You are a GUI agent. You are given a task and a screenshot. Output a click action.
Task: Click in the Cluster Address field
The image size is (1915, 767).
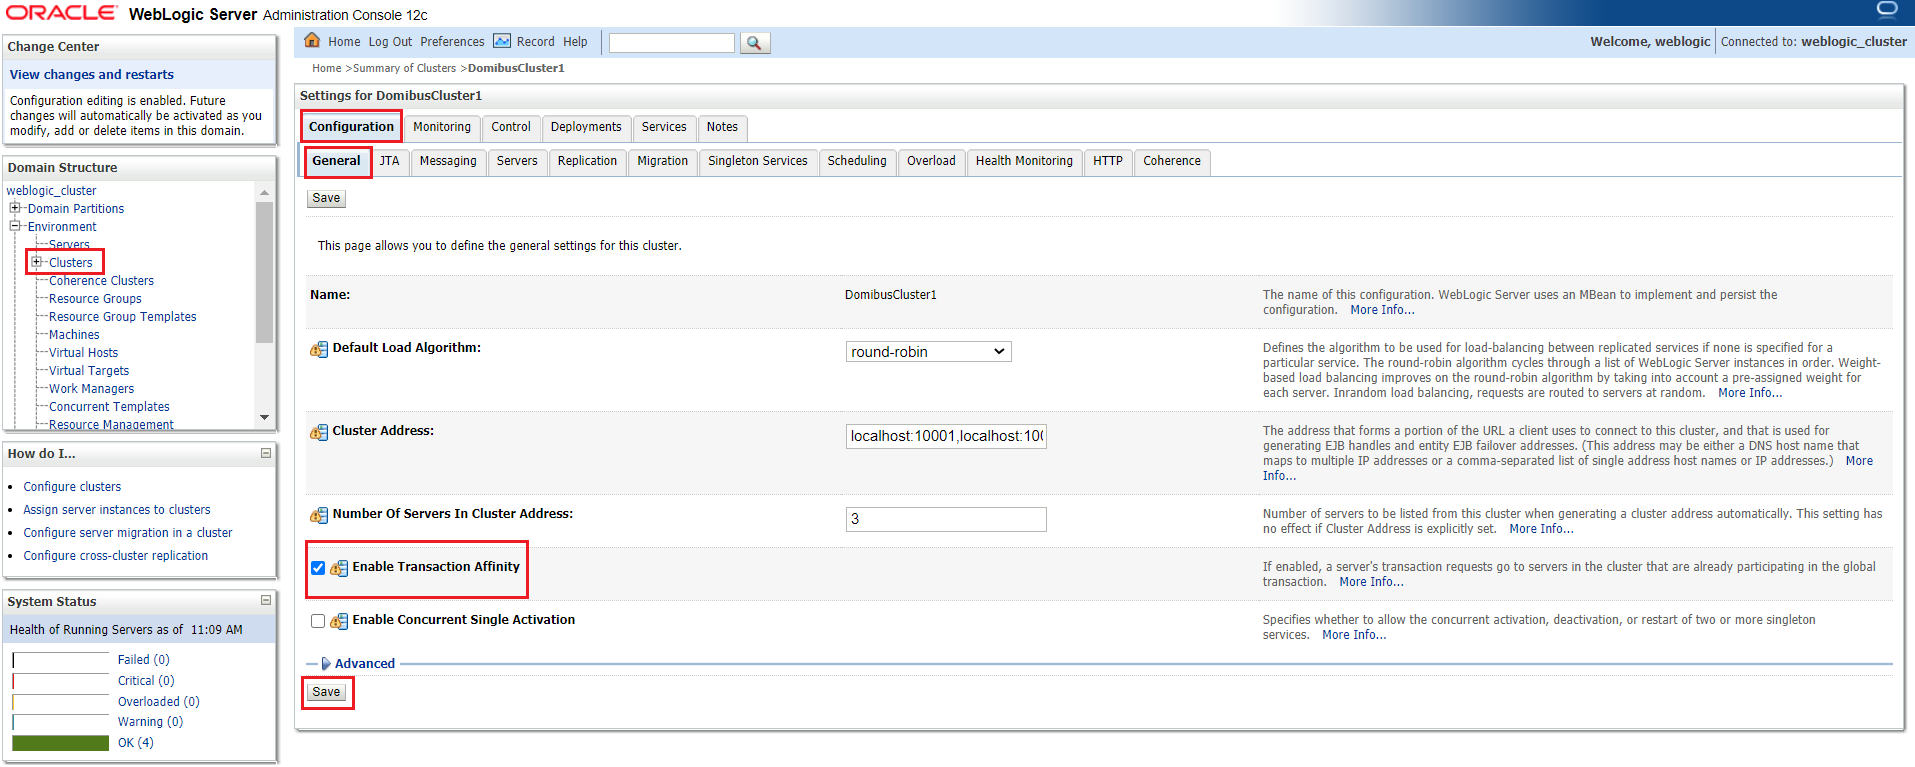946,436
